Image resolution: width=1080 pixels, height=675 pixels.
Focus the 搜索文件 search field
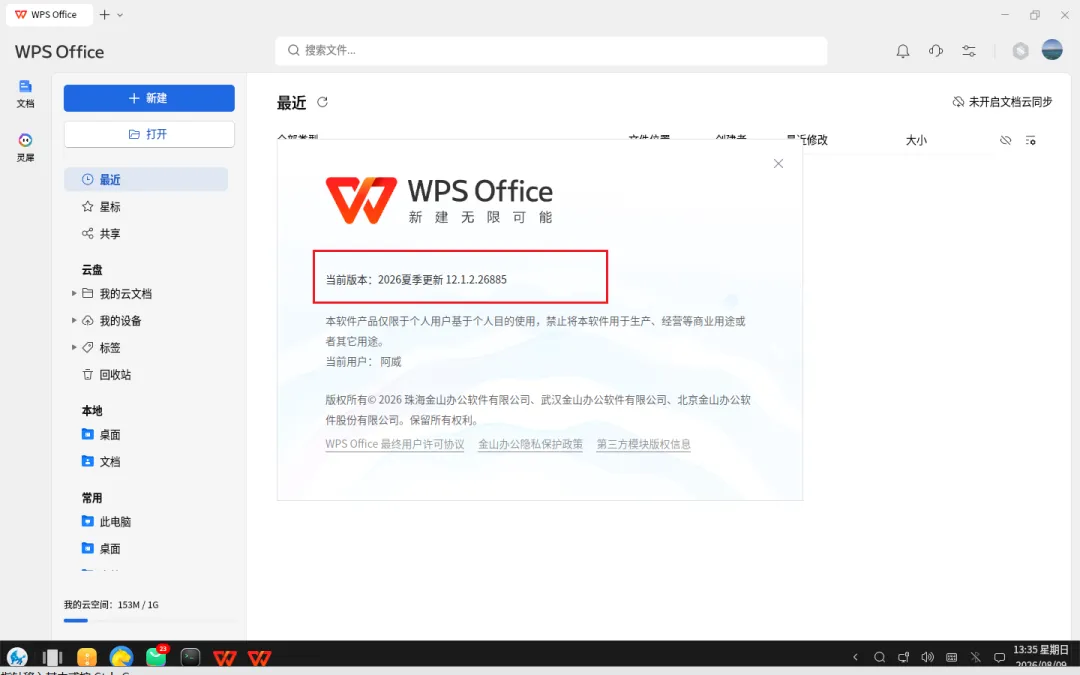pyautogui.click(x=551, y=50)
